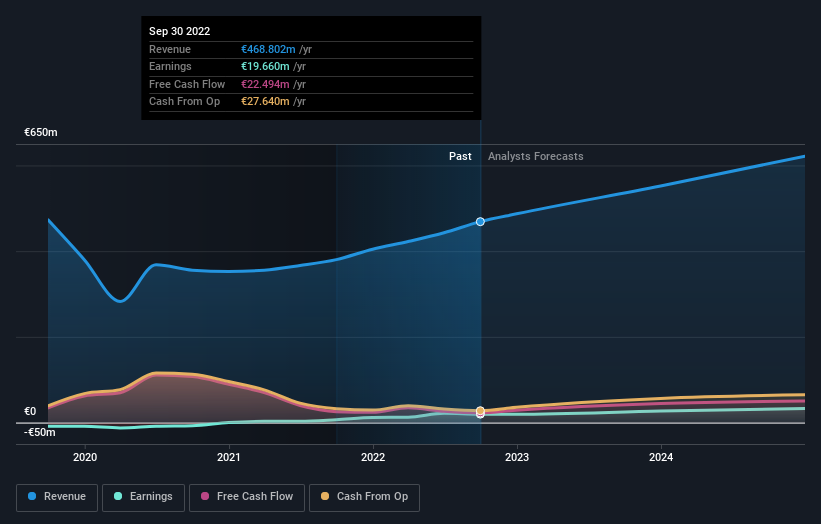The height and width of the screenshot is (524, 821).
Task: Toggle the Free Cash Flow legend button
Action: pos(247,497)
